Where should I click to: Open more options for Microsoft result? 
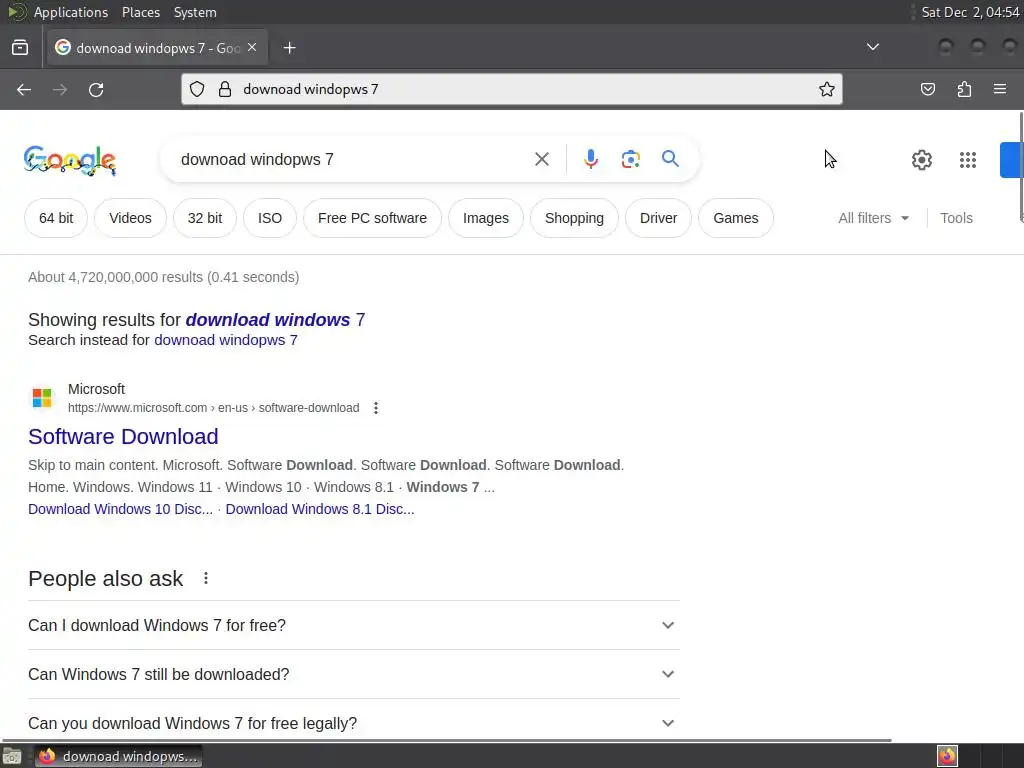click(376, 408)
